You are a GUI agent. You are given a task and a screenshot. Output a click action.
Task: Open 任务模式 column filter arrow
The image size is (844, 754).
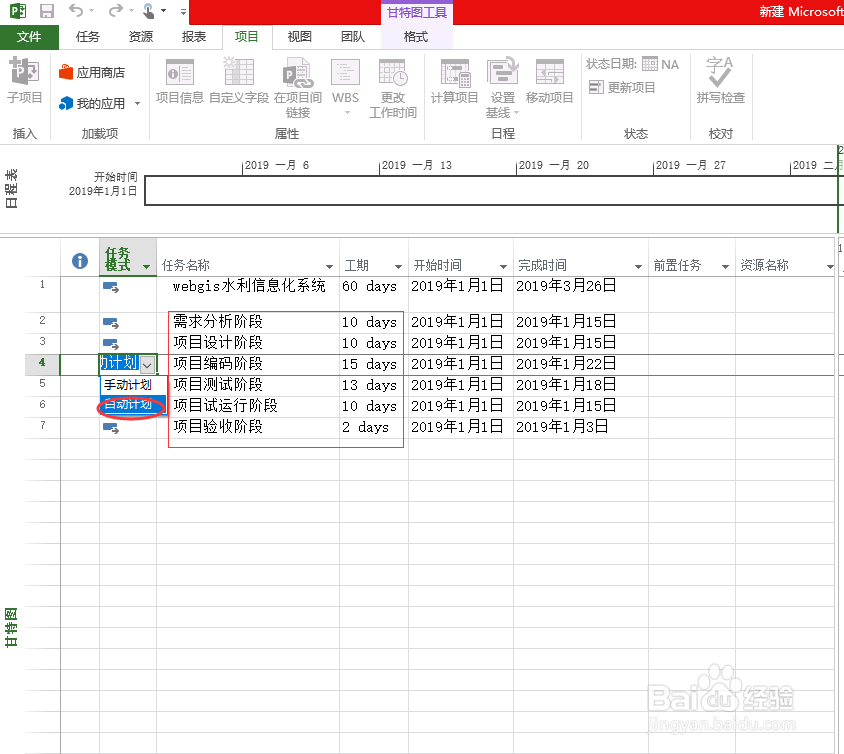(x=146, y=267)
